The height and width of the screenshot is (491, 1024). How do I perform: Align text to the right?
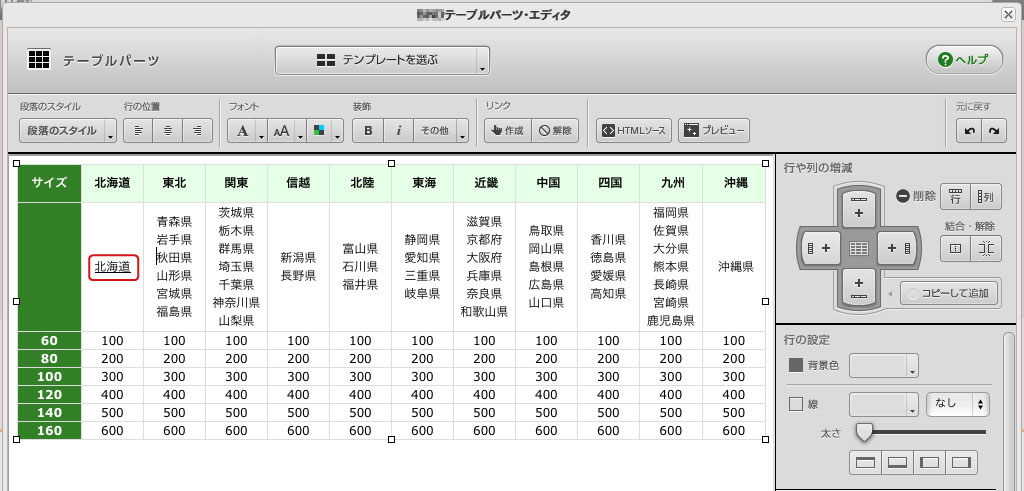[197, 131]
